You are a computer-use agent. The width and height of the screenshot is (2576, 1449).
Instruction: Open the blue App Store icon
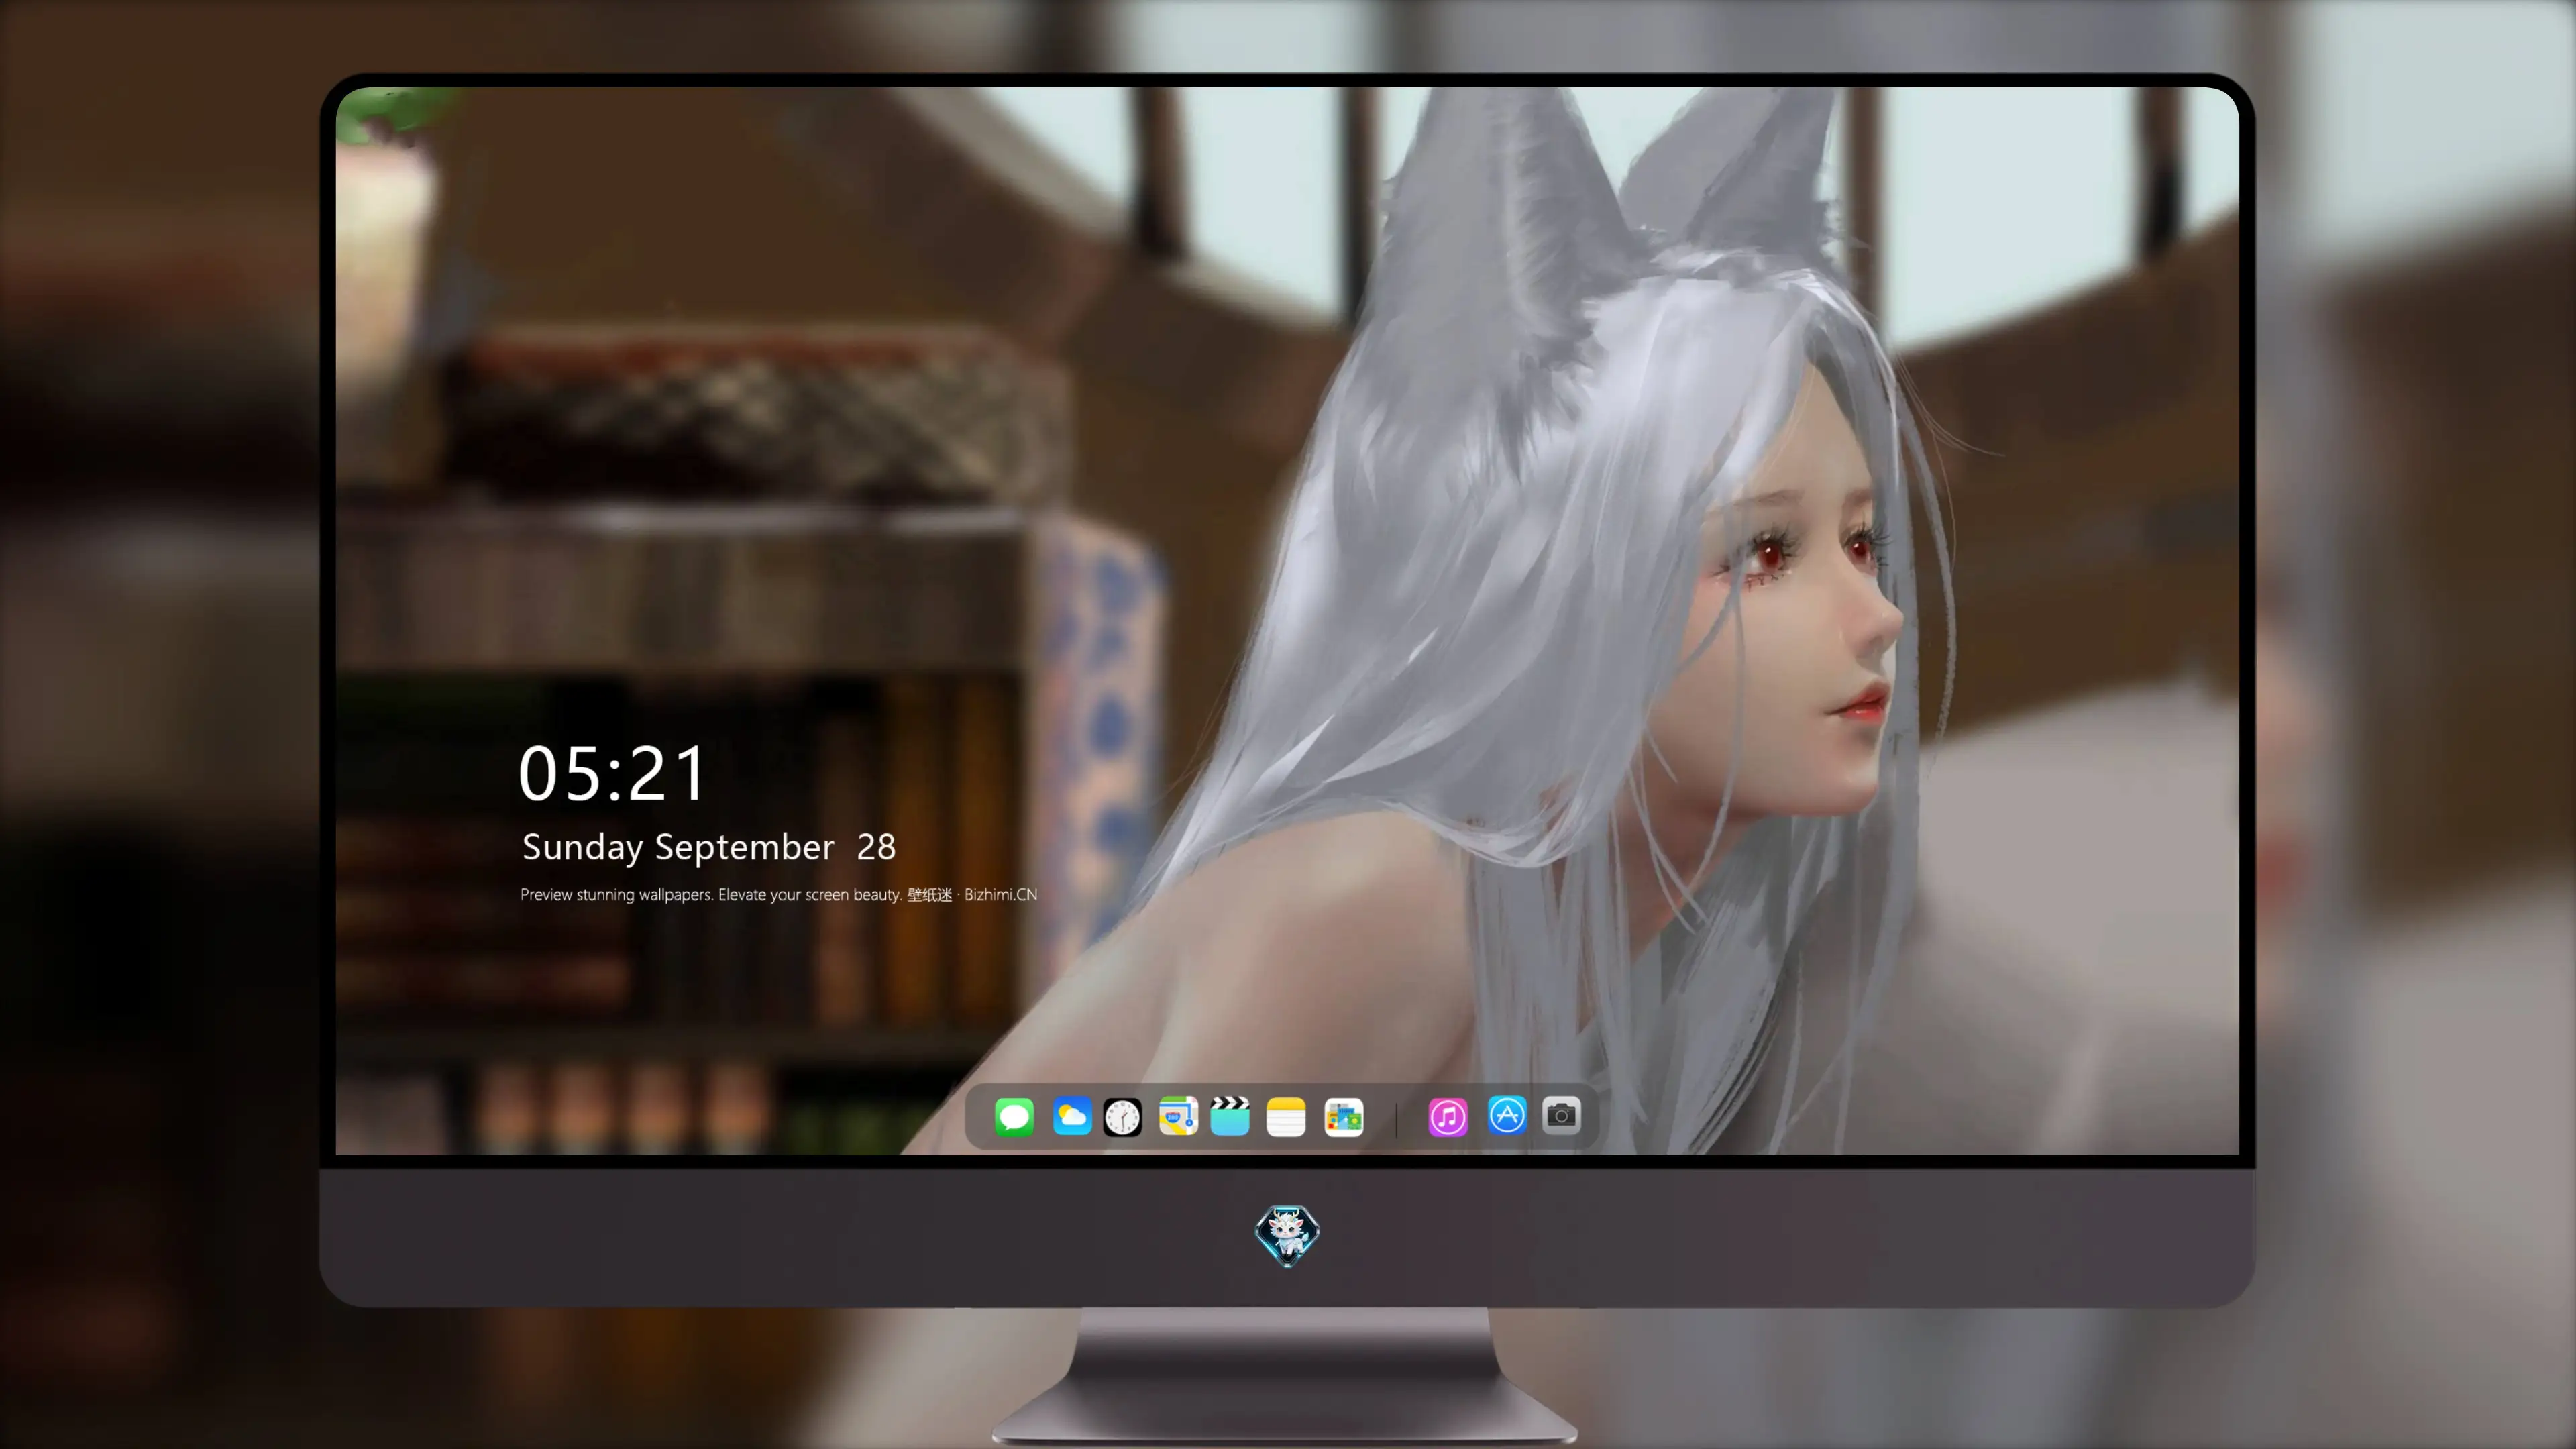[1507, 1115]
